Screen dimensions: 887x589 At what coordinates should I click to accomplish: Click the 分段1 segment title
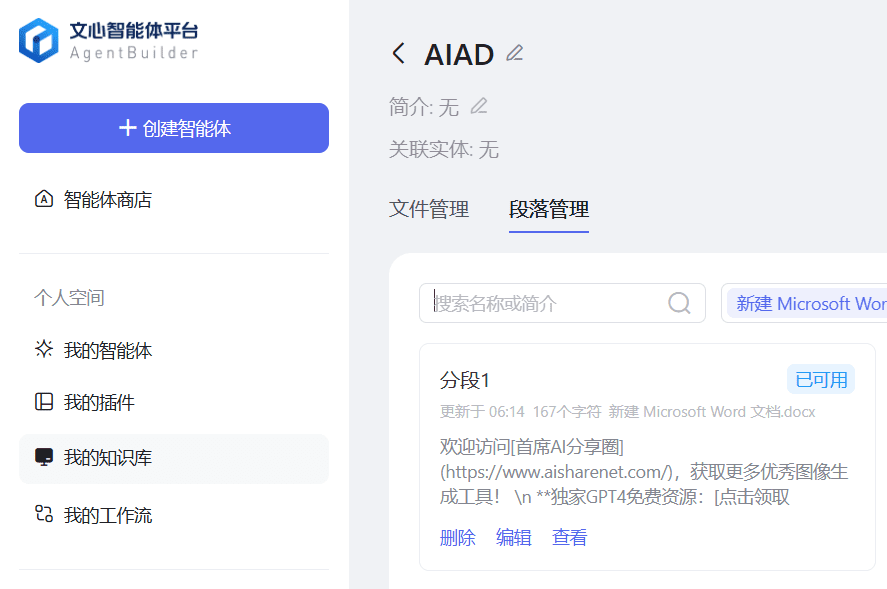tap(464, 380)
